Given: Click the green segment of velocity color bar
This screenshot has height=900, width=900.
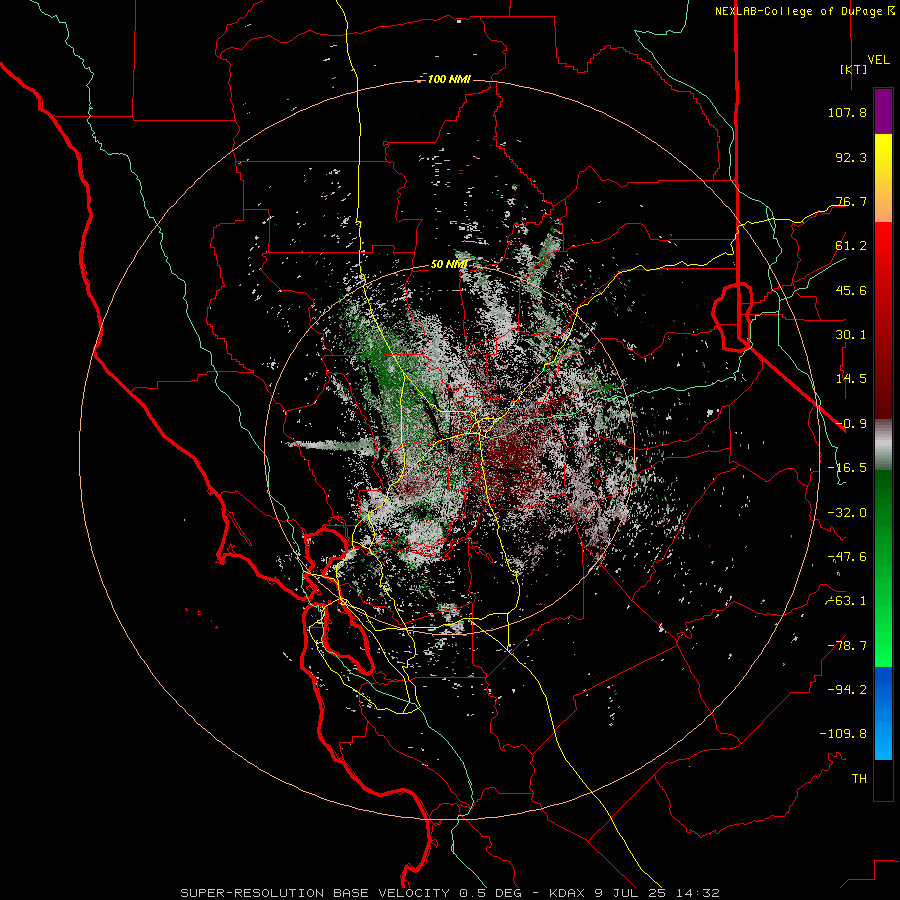Looking at the screenshot, I should pyautogui.click(x=883, y=568).
